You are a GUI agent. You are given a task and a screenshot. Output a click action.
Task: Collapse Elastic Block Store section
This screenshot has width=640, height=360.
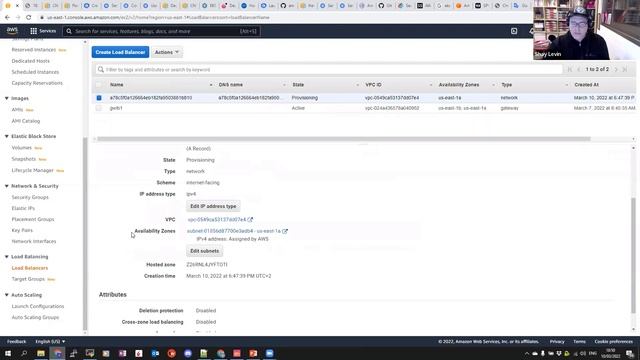click(7, 136)
